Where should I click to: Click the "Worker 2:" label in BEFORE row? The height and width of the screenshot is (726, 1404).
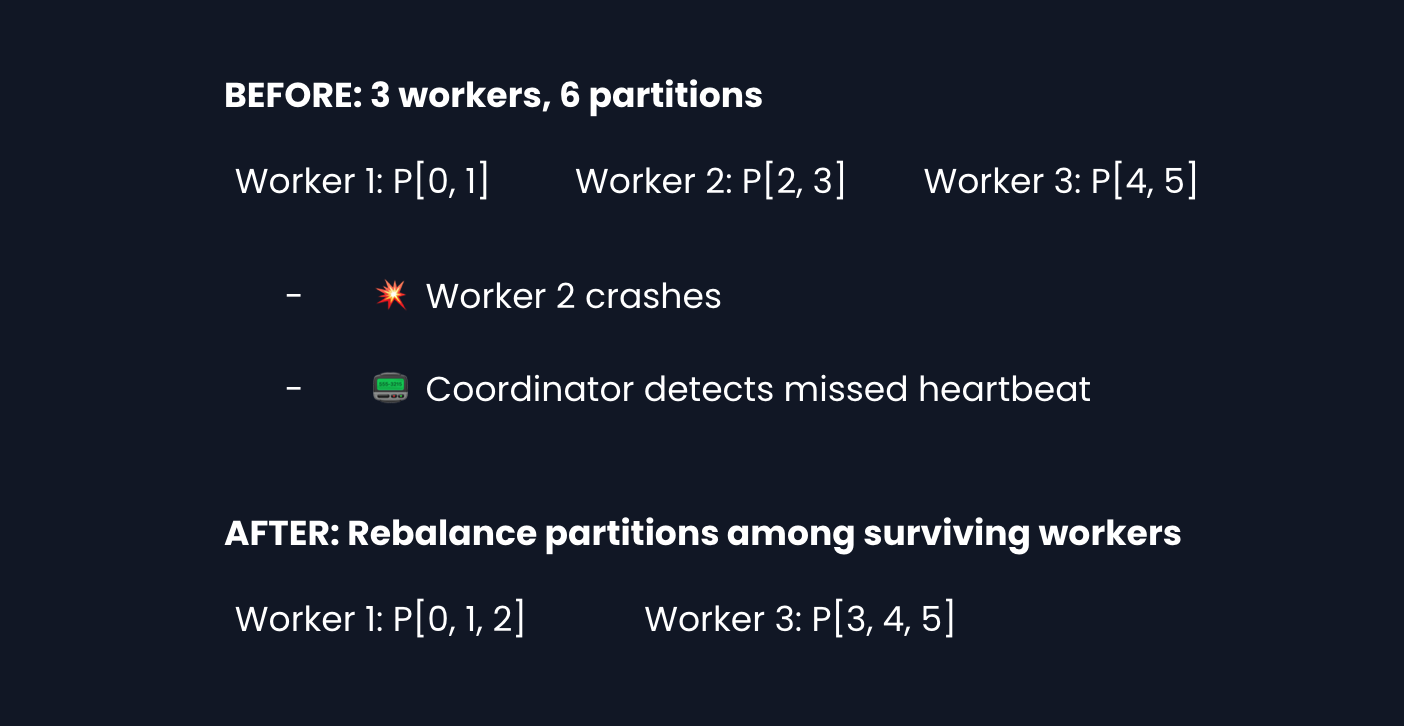[654, 181]
